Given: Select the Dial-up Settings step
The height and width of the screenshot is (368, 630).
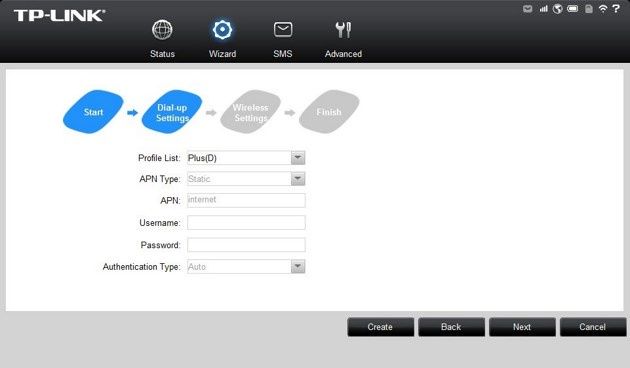Looking at the screenshot, I should (x=172, y=112).
